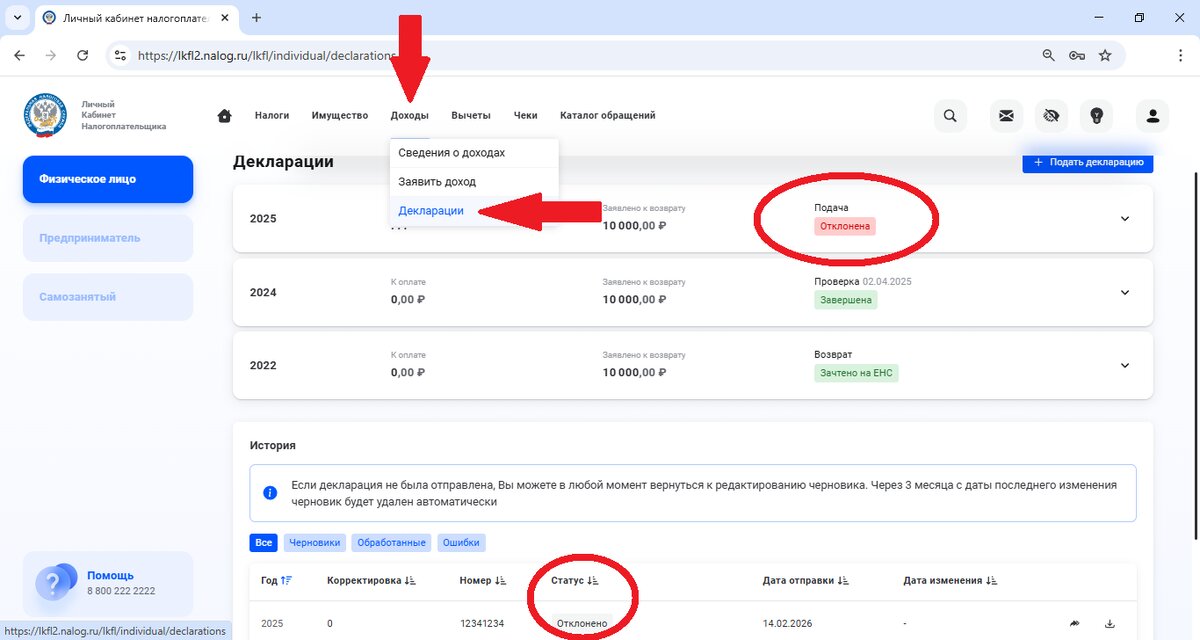Click Отклонено status in history row
This screenshot has width=1200, height=640.
[581, 623]
